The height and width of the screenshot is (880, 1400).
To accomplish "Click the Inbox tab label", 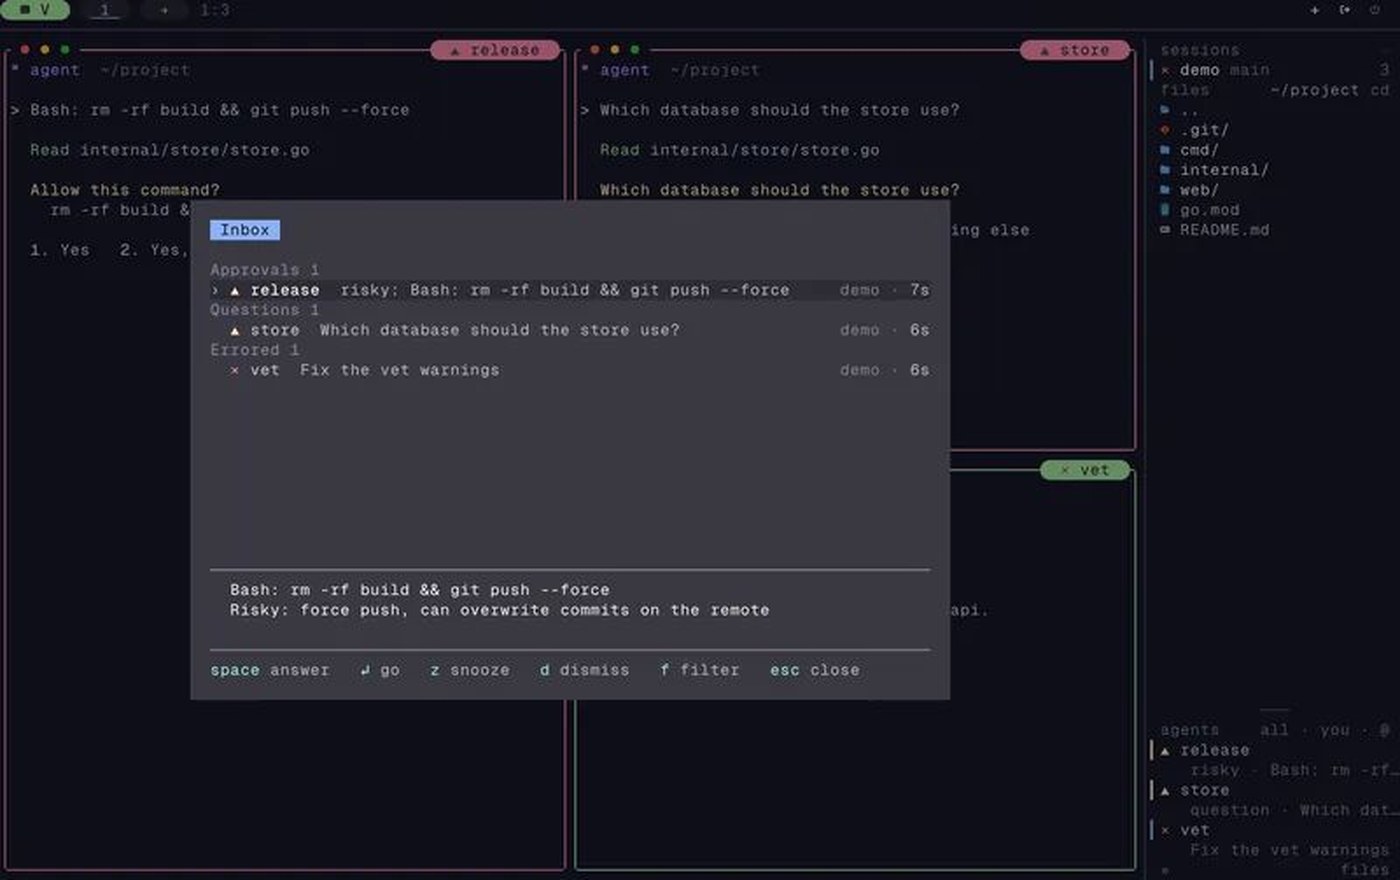I will click(245, 230).
